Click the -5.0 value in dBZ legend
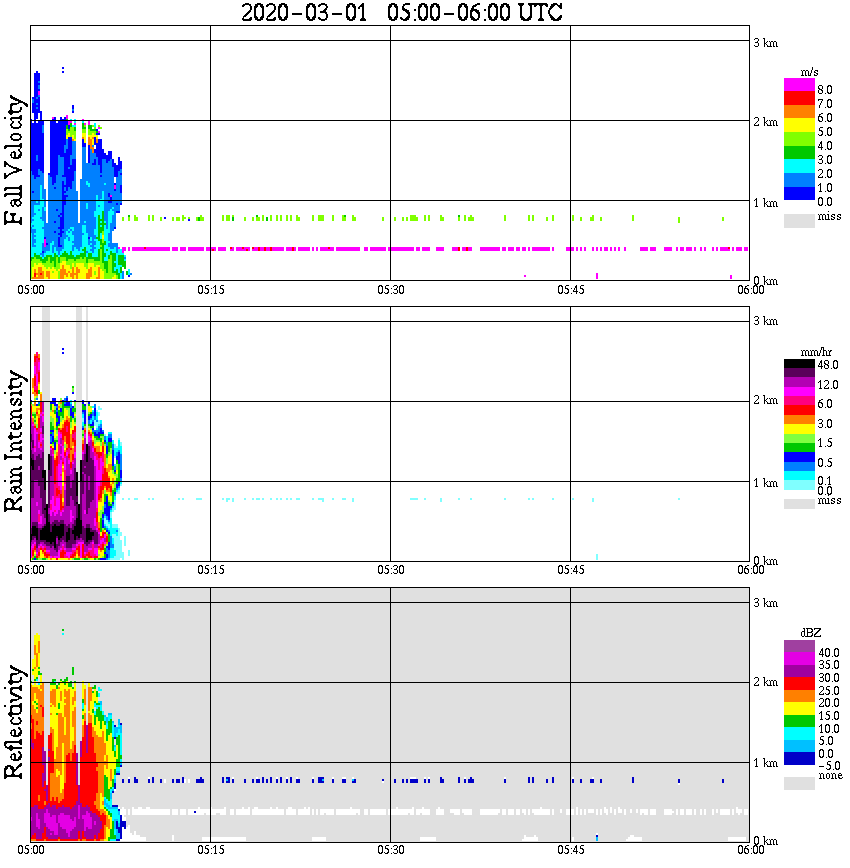 (x=829, y=766)
